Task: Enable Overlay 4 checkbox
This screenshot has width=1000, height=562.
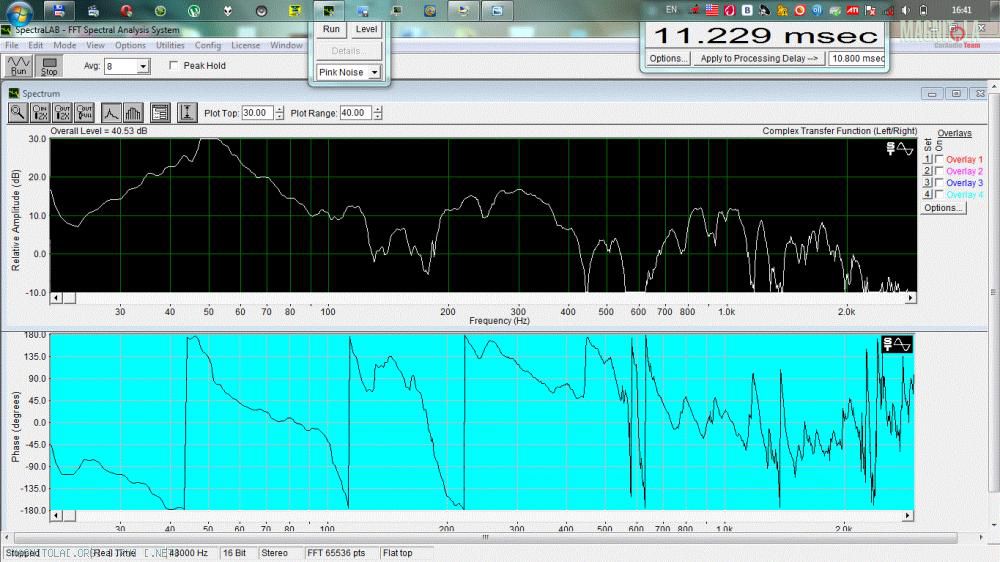Action: tap(939, 194)
